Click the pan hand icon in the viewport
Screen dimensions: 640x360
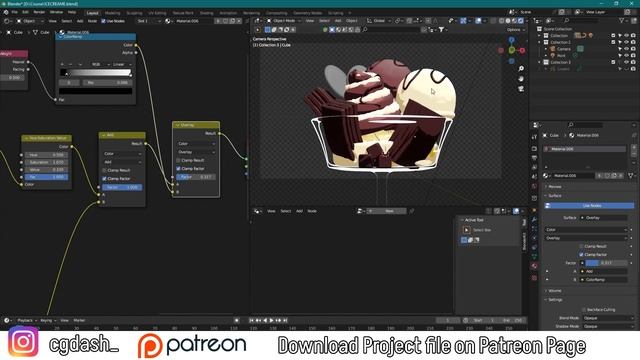(521, 78)
